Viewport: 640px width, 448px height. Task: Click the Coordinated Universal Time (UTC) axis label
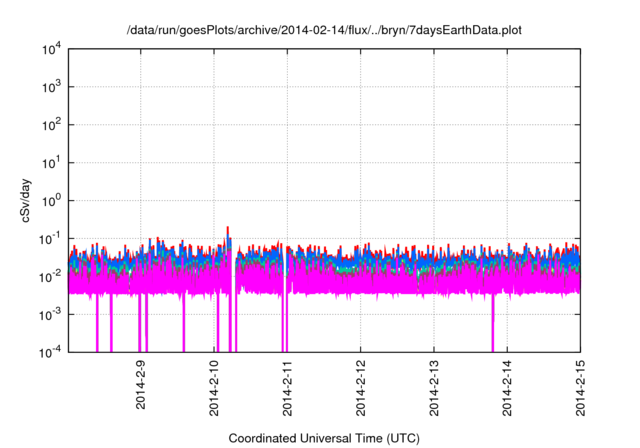324,438
